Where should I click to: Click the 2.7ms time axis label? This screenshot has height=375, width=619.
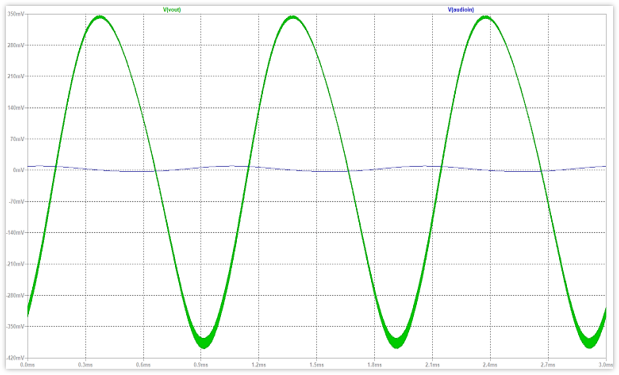(x=548, y=365)
